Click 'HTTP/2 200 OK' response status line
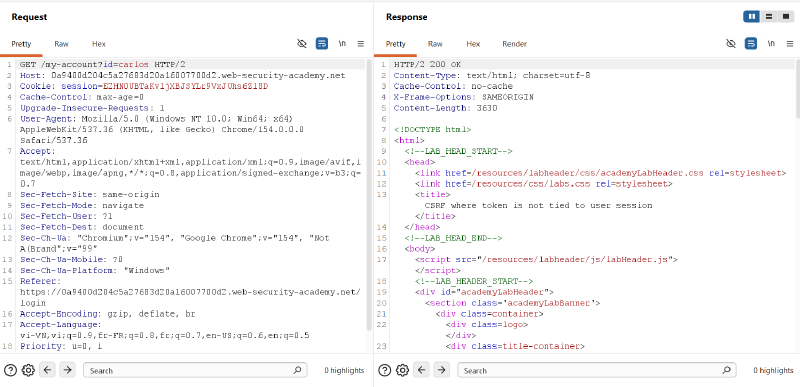Viewport: 800px width, 387px height. tap(427, 65)
